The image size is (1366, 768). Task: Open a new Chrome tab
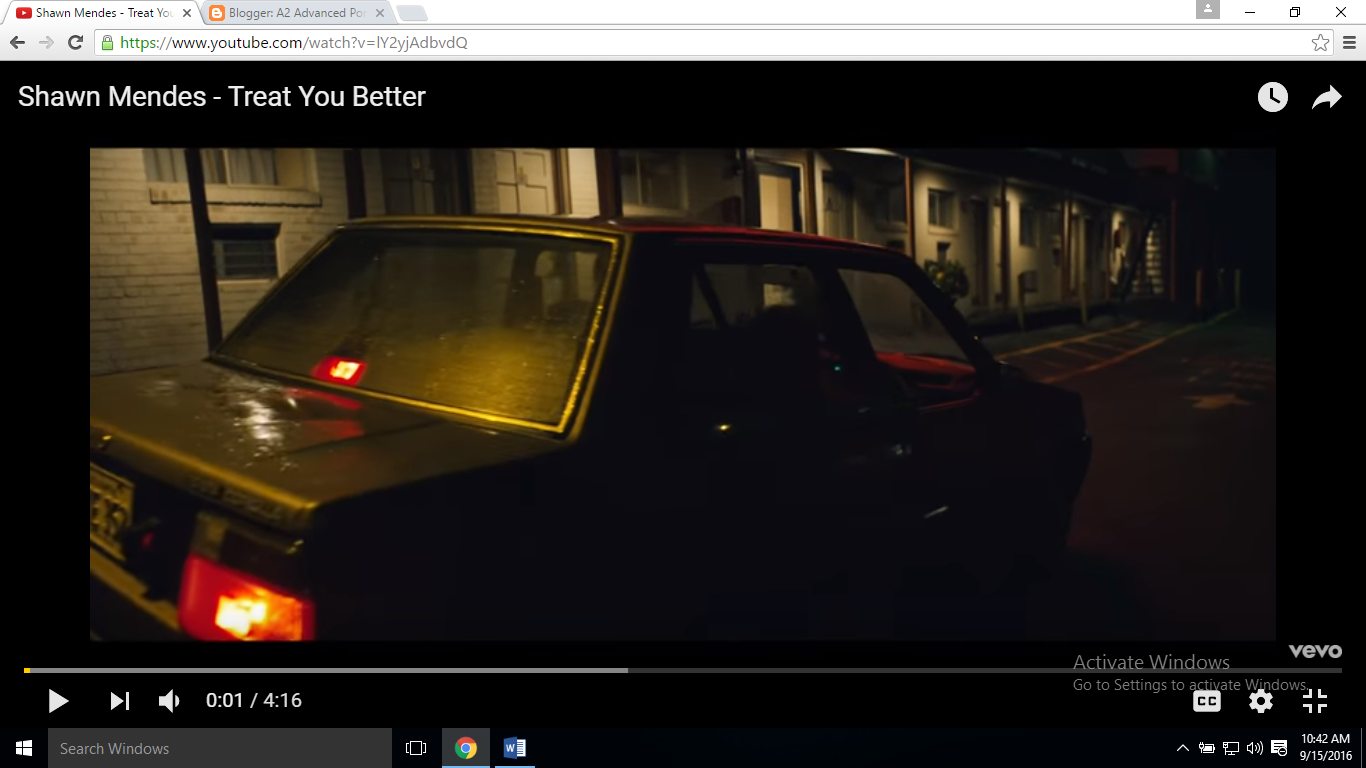pos(411,13)
